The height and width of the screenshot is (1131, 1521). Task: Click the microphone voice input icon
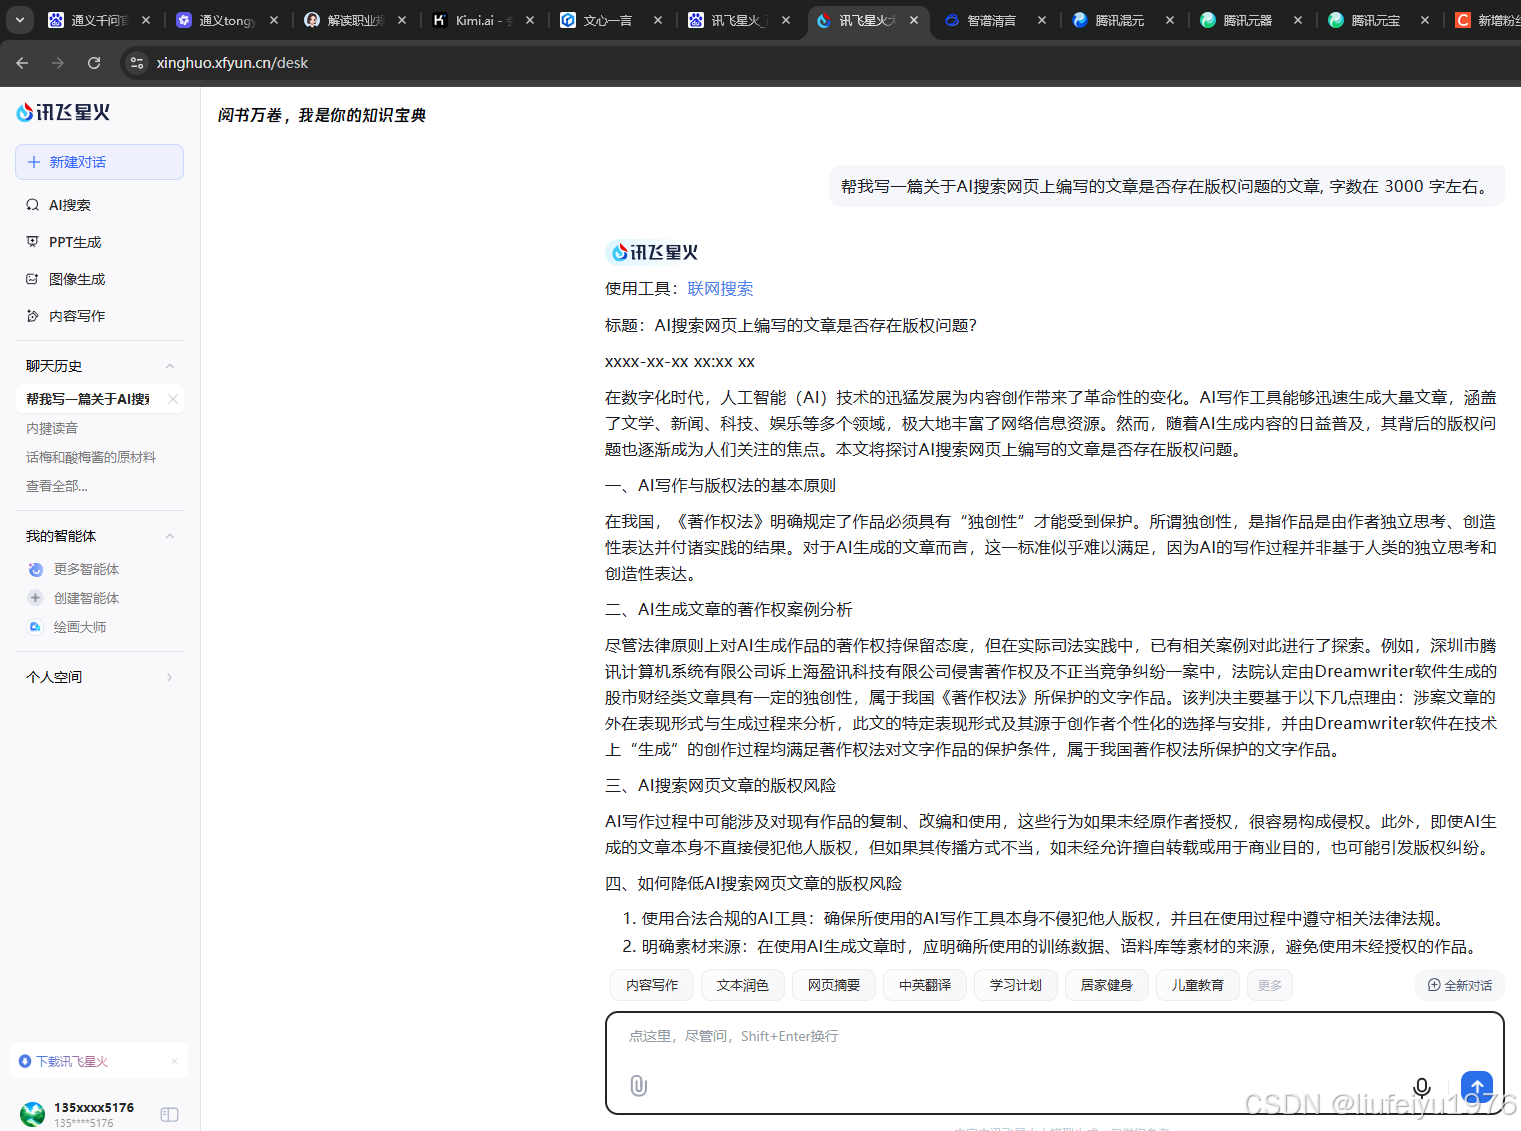[1421, 1088]
